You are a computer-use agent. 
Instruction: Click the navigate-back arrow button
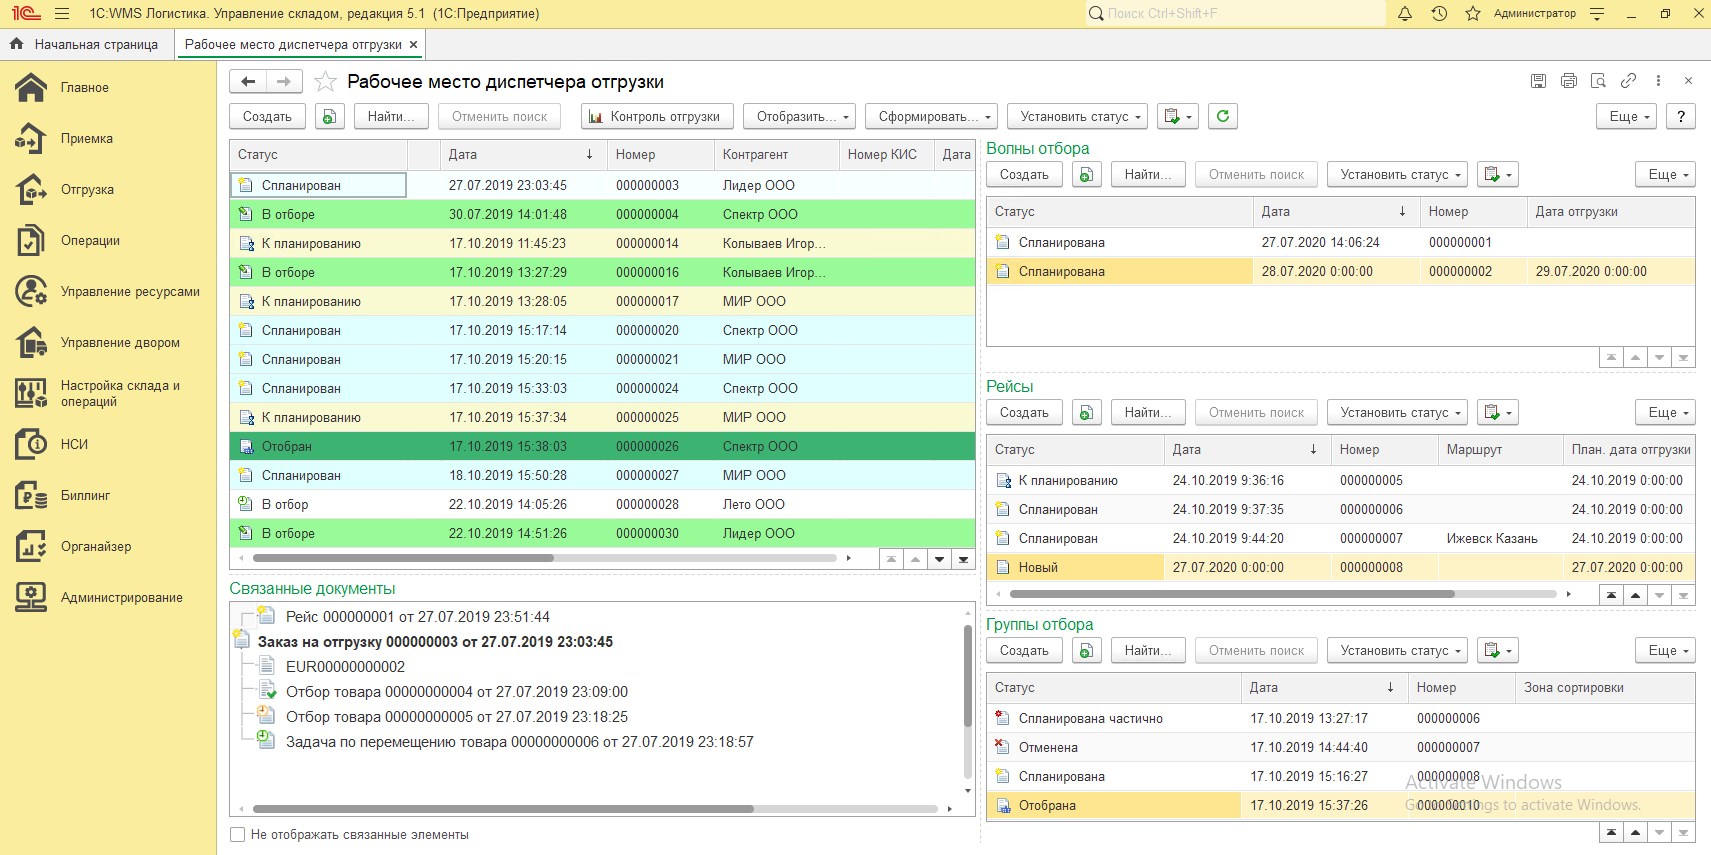[249, 81]
